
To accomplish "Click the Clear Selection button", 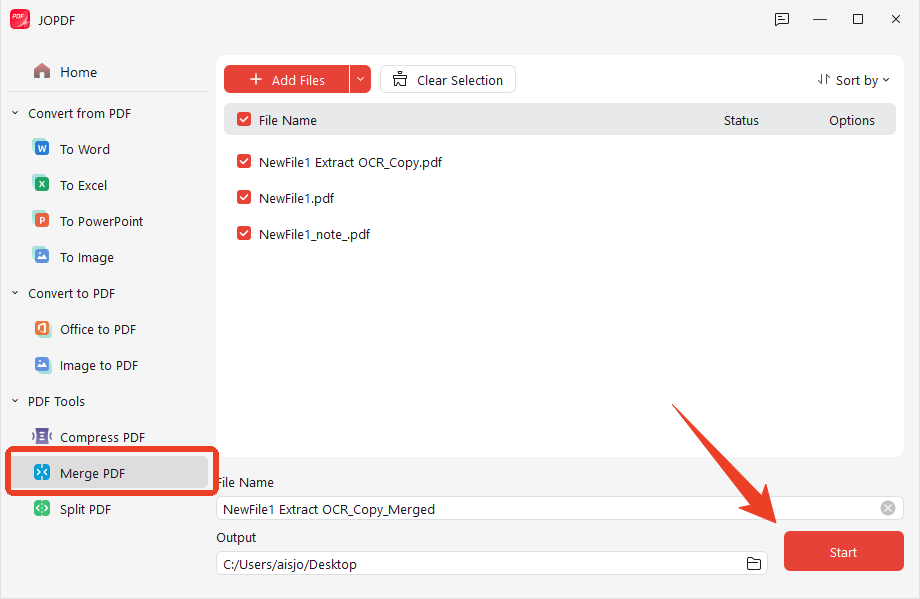I will tap(448, 79).
